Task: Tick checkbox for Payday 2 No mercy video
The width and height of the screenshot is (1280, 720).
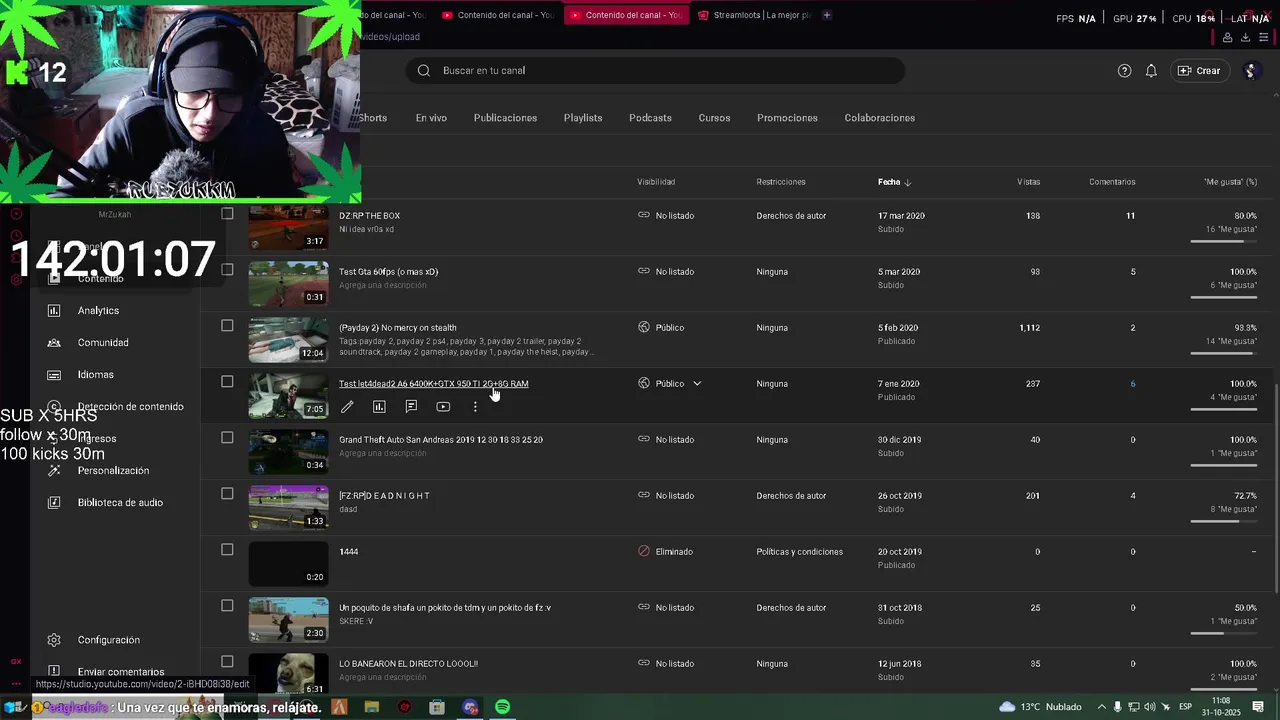Action: tap(227, 326)
